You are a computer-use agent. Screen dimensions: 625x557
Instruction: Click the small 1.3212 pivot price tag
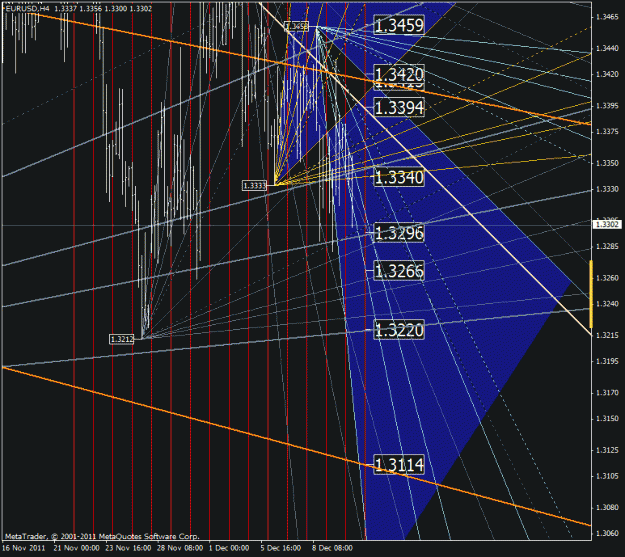click(x=122, y=339)
